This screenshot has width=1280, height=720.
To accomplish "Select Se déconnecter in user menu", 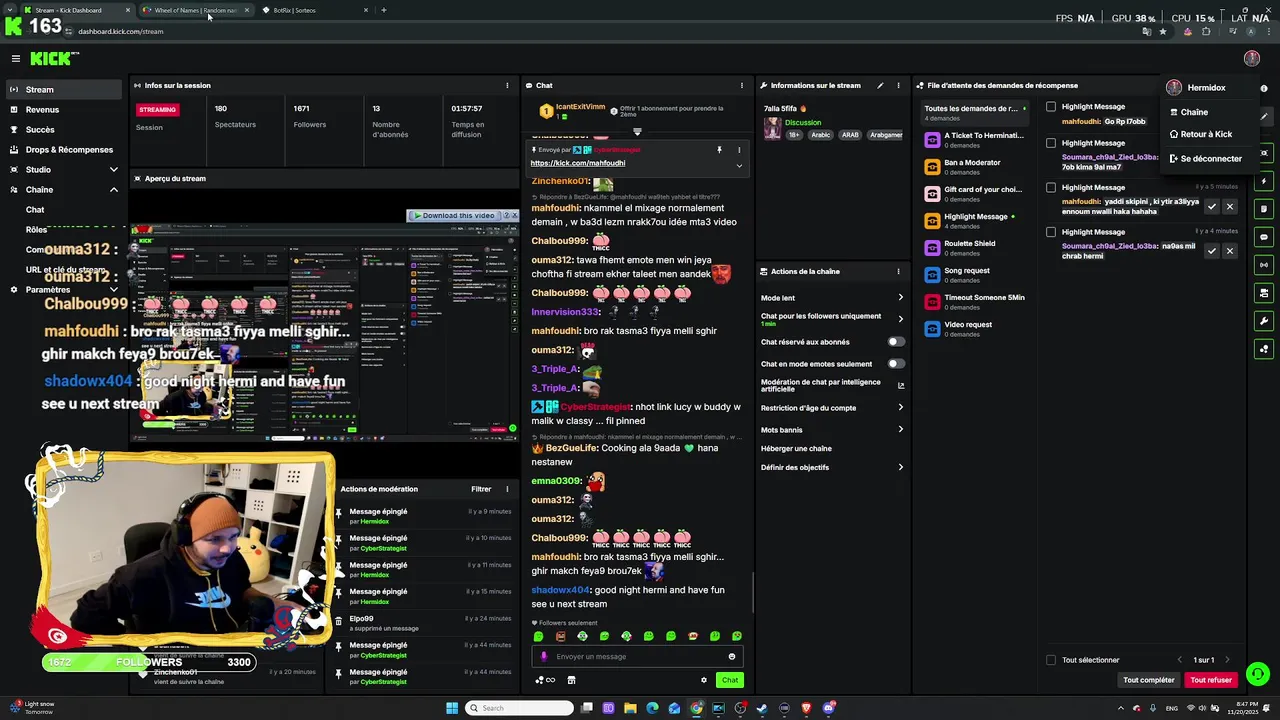I will coord(1205,159).
